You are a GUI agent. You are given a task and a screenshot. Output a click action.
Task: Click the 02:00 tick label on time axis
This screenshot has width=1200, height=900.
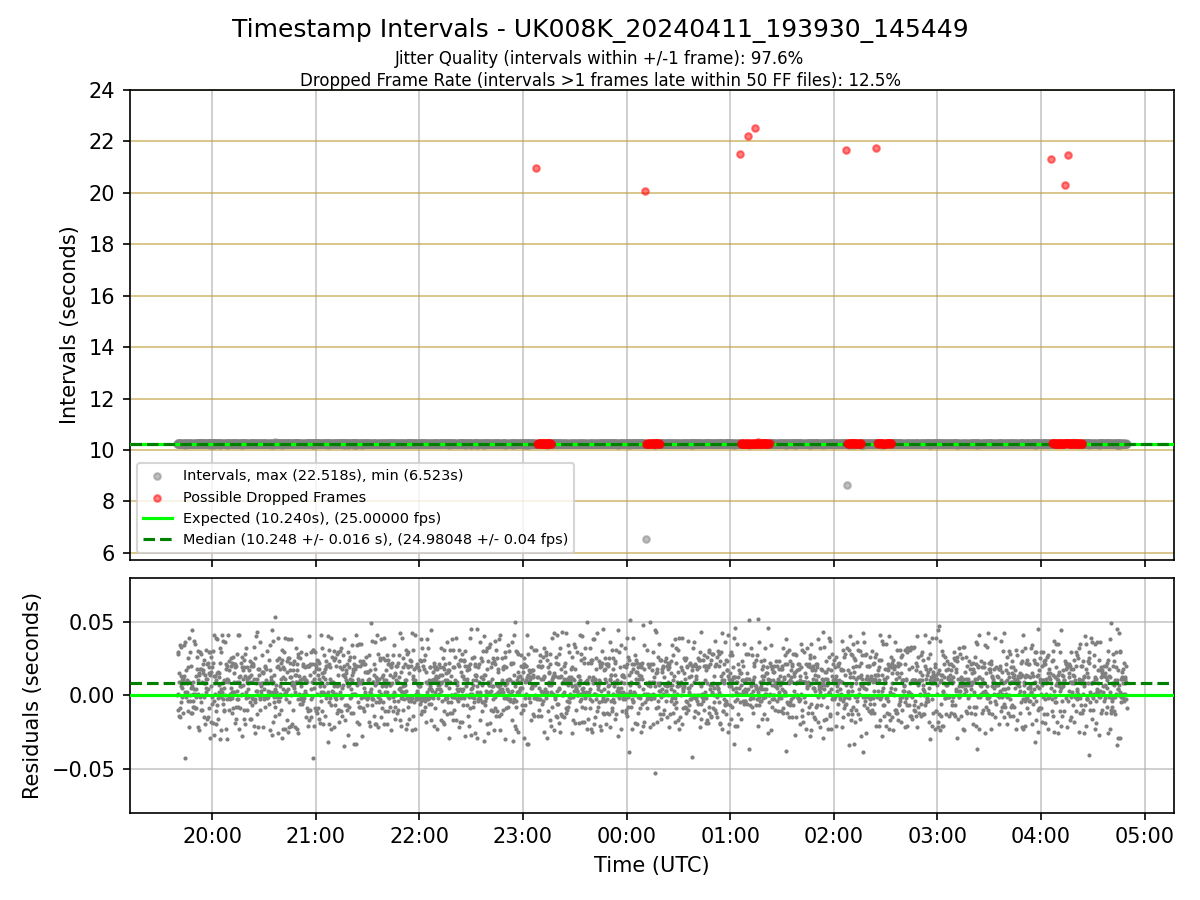(834, 835)
